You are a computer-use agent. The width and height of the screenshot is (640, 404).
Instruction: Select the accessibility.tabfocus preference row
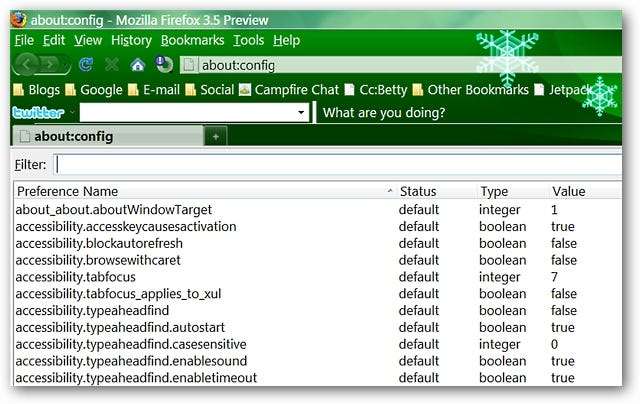(x=318, y=277)
